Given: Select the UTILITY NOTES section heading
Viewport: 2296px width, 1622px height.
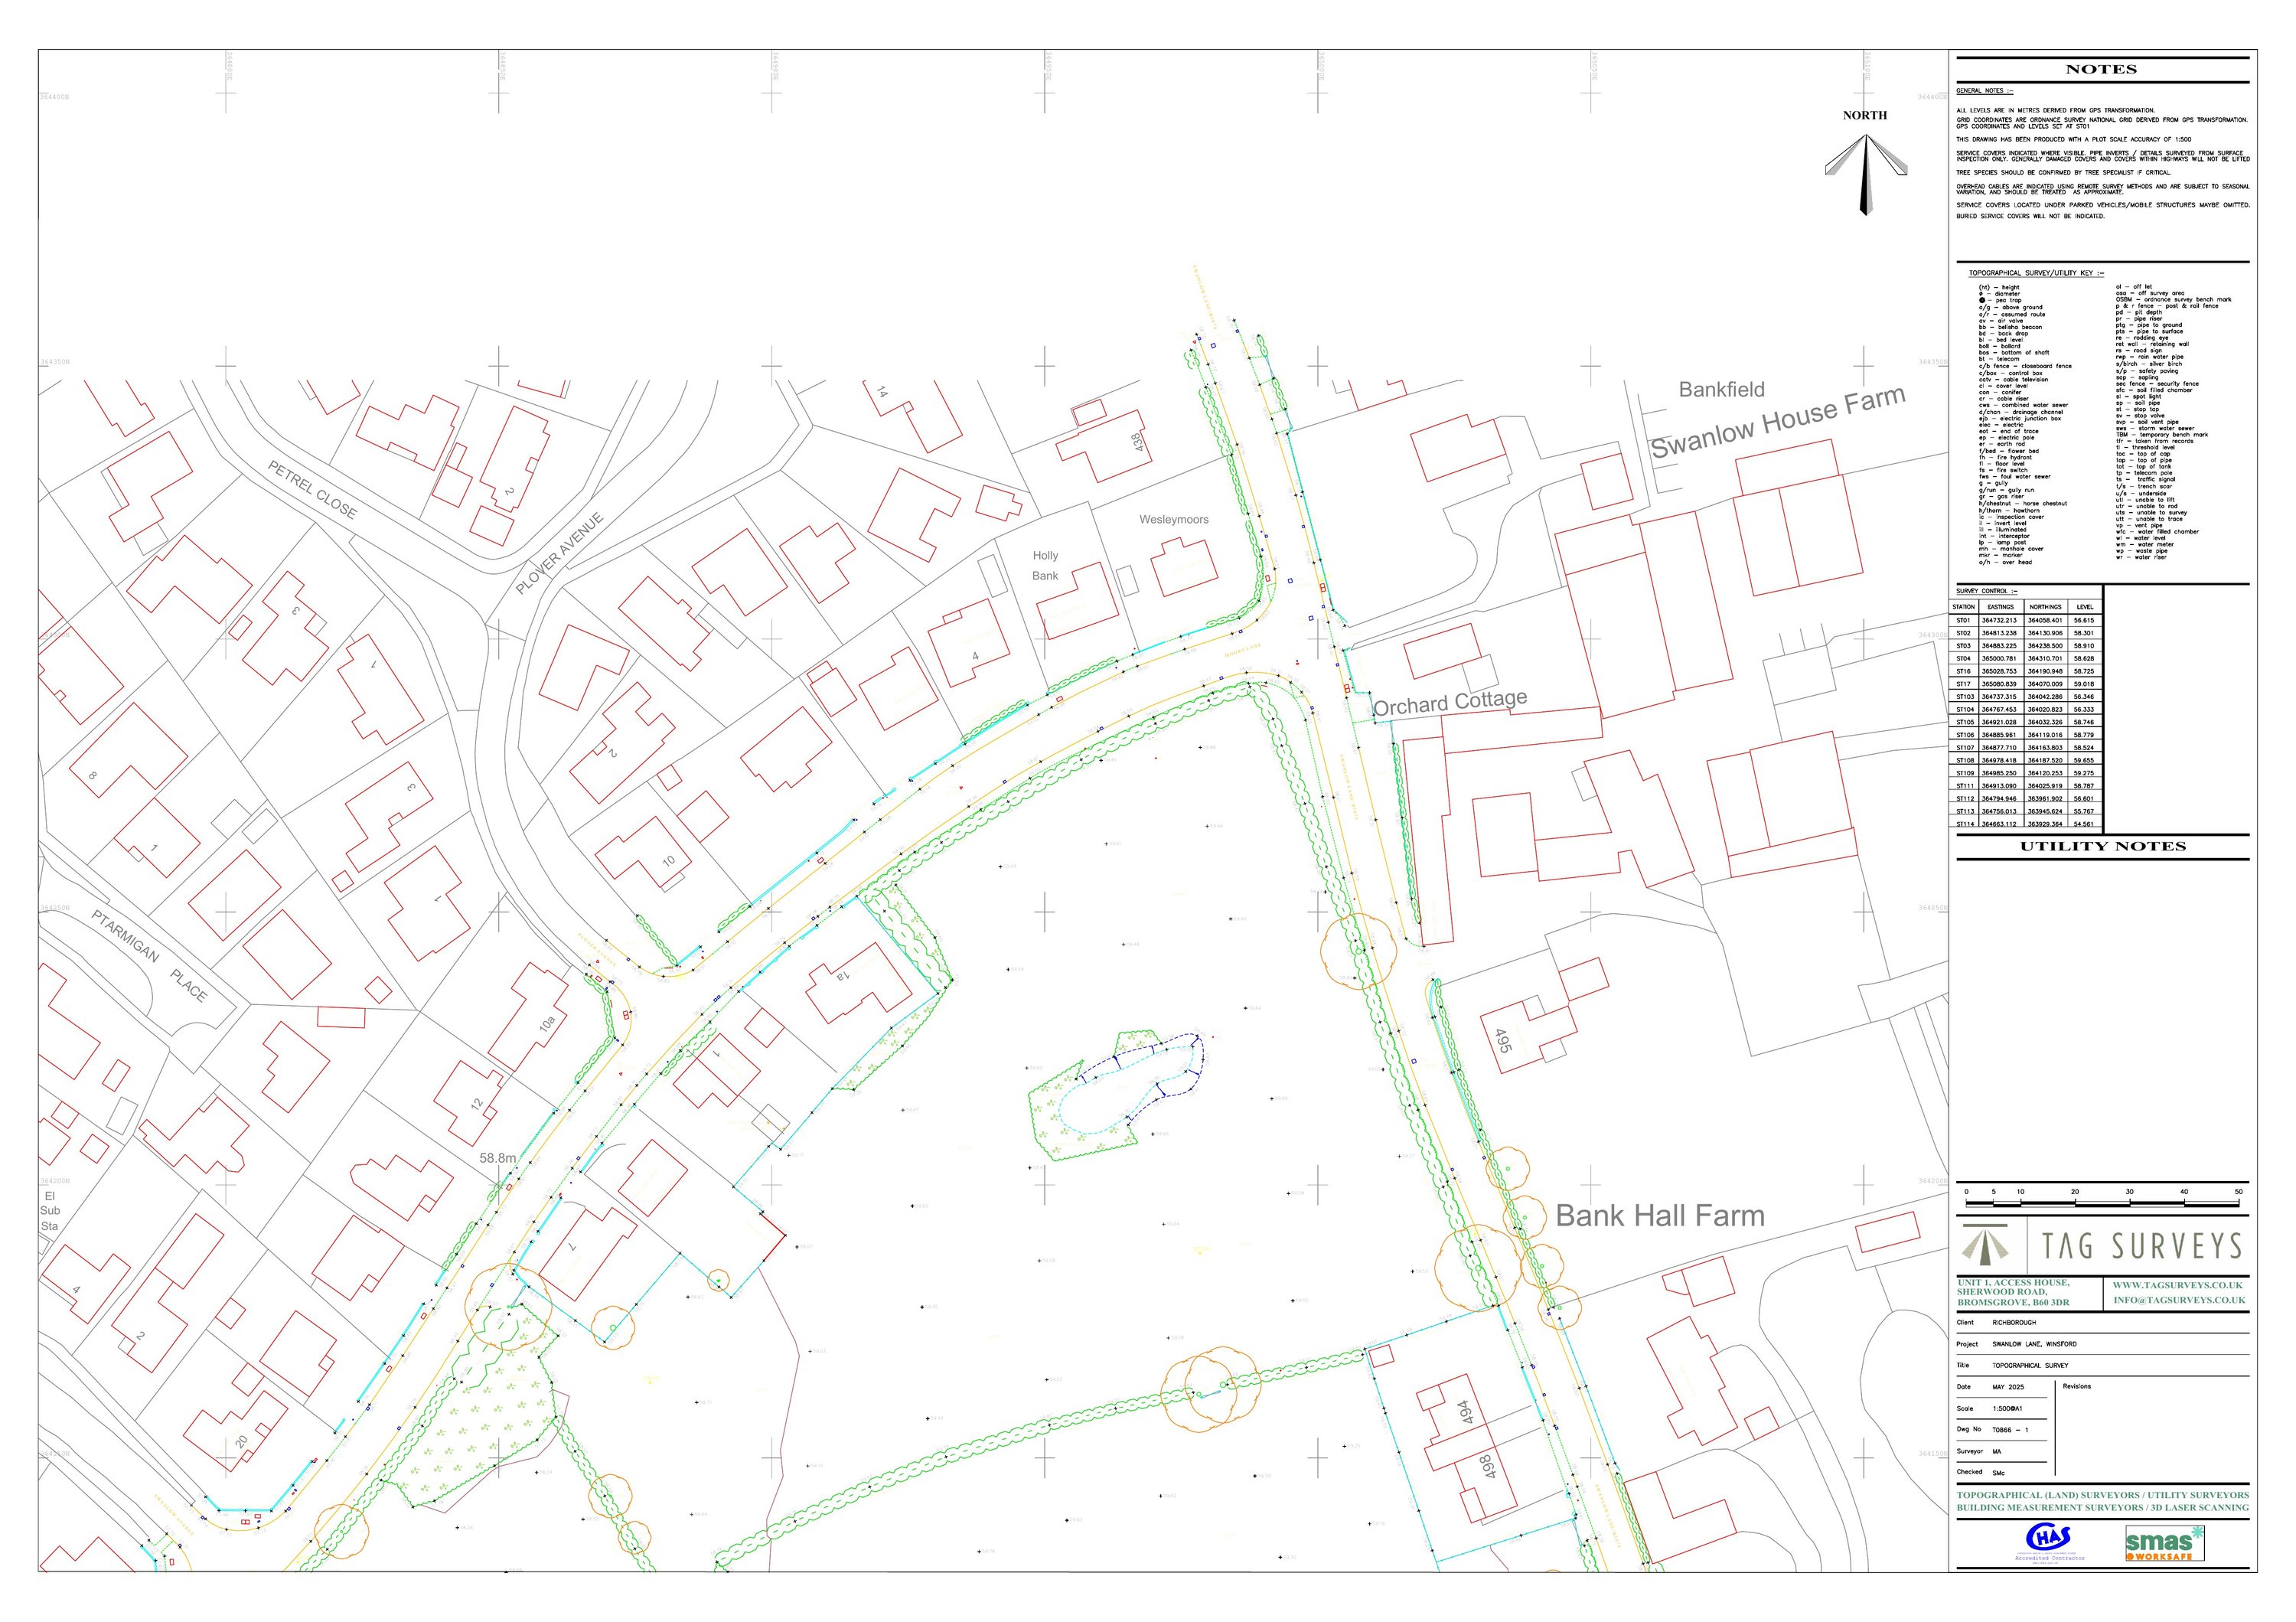Looking at the screenshot, I should point(2102,846).
